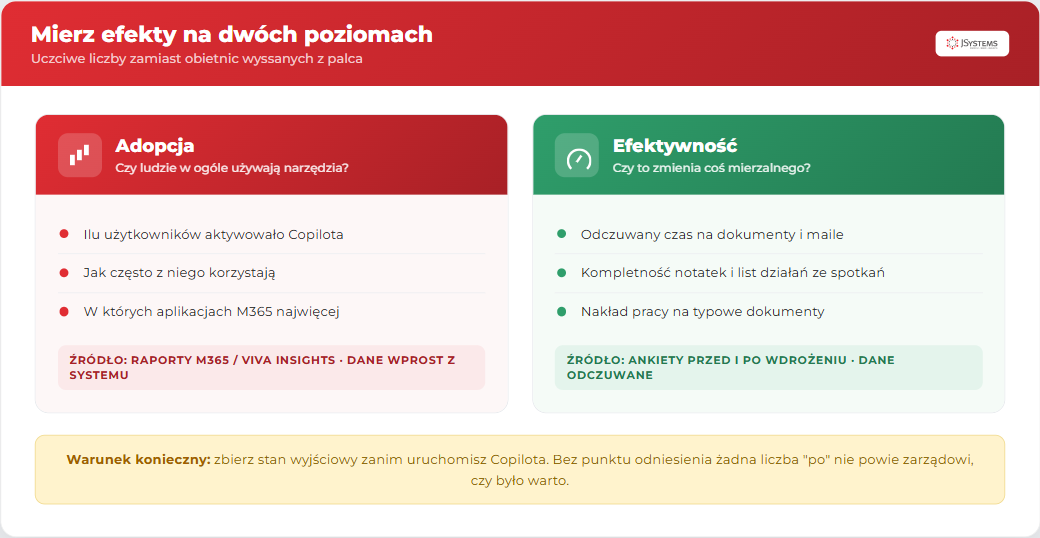Click the slide title 'Mierz efekty na dwóch poziomach'
This screenshot has width=1040, height=538.
coord(231,34)
